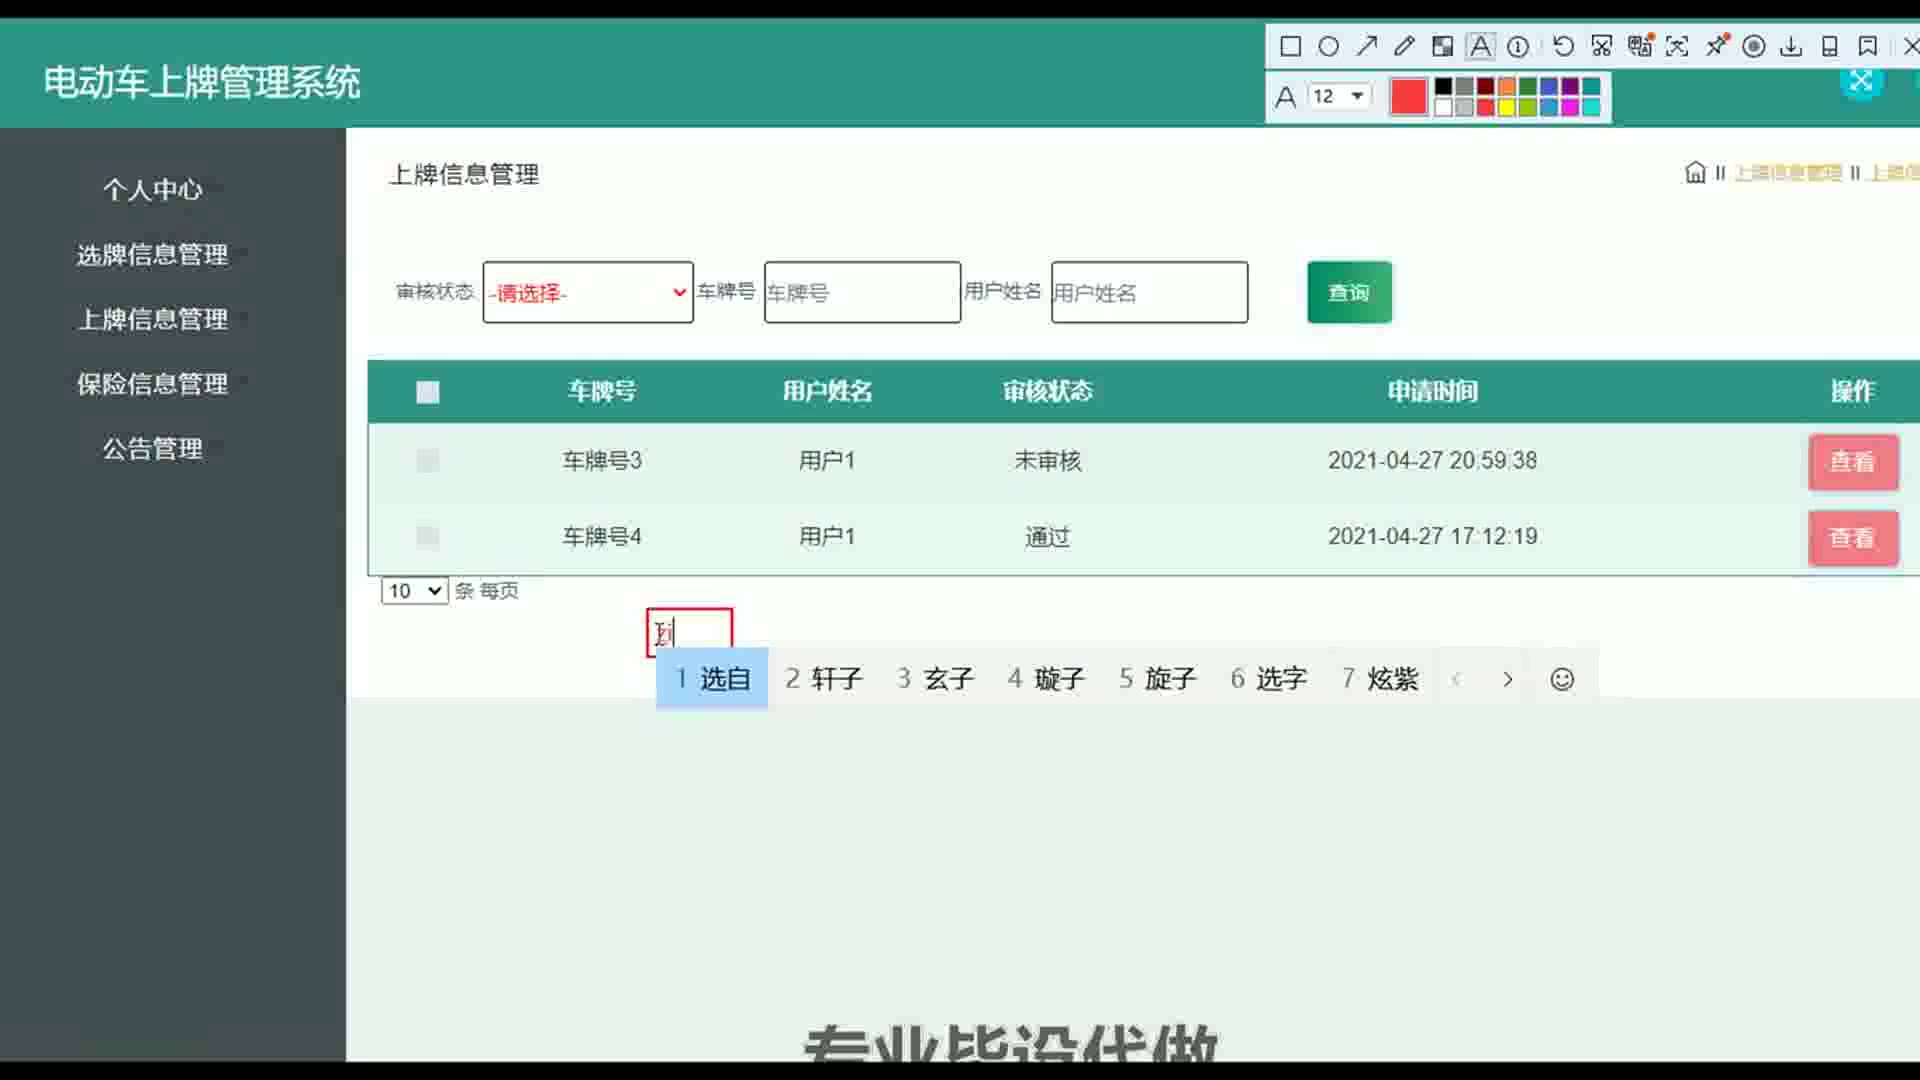Open the 审核状态 请选择 dropdown

coord(587,292)
